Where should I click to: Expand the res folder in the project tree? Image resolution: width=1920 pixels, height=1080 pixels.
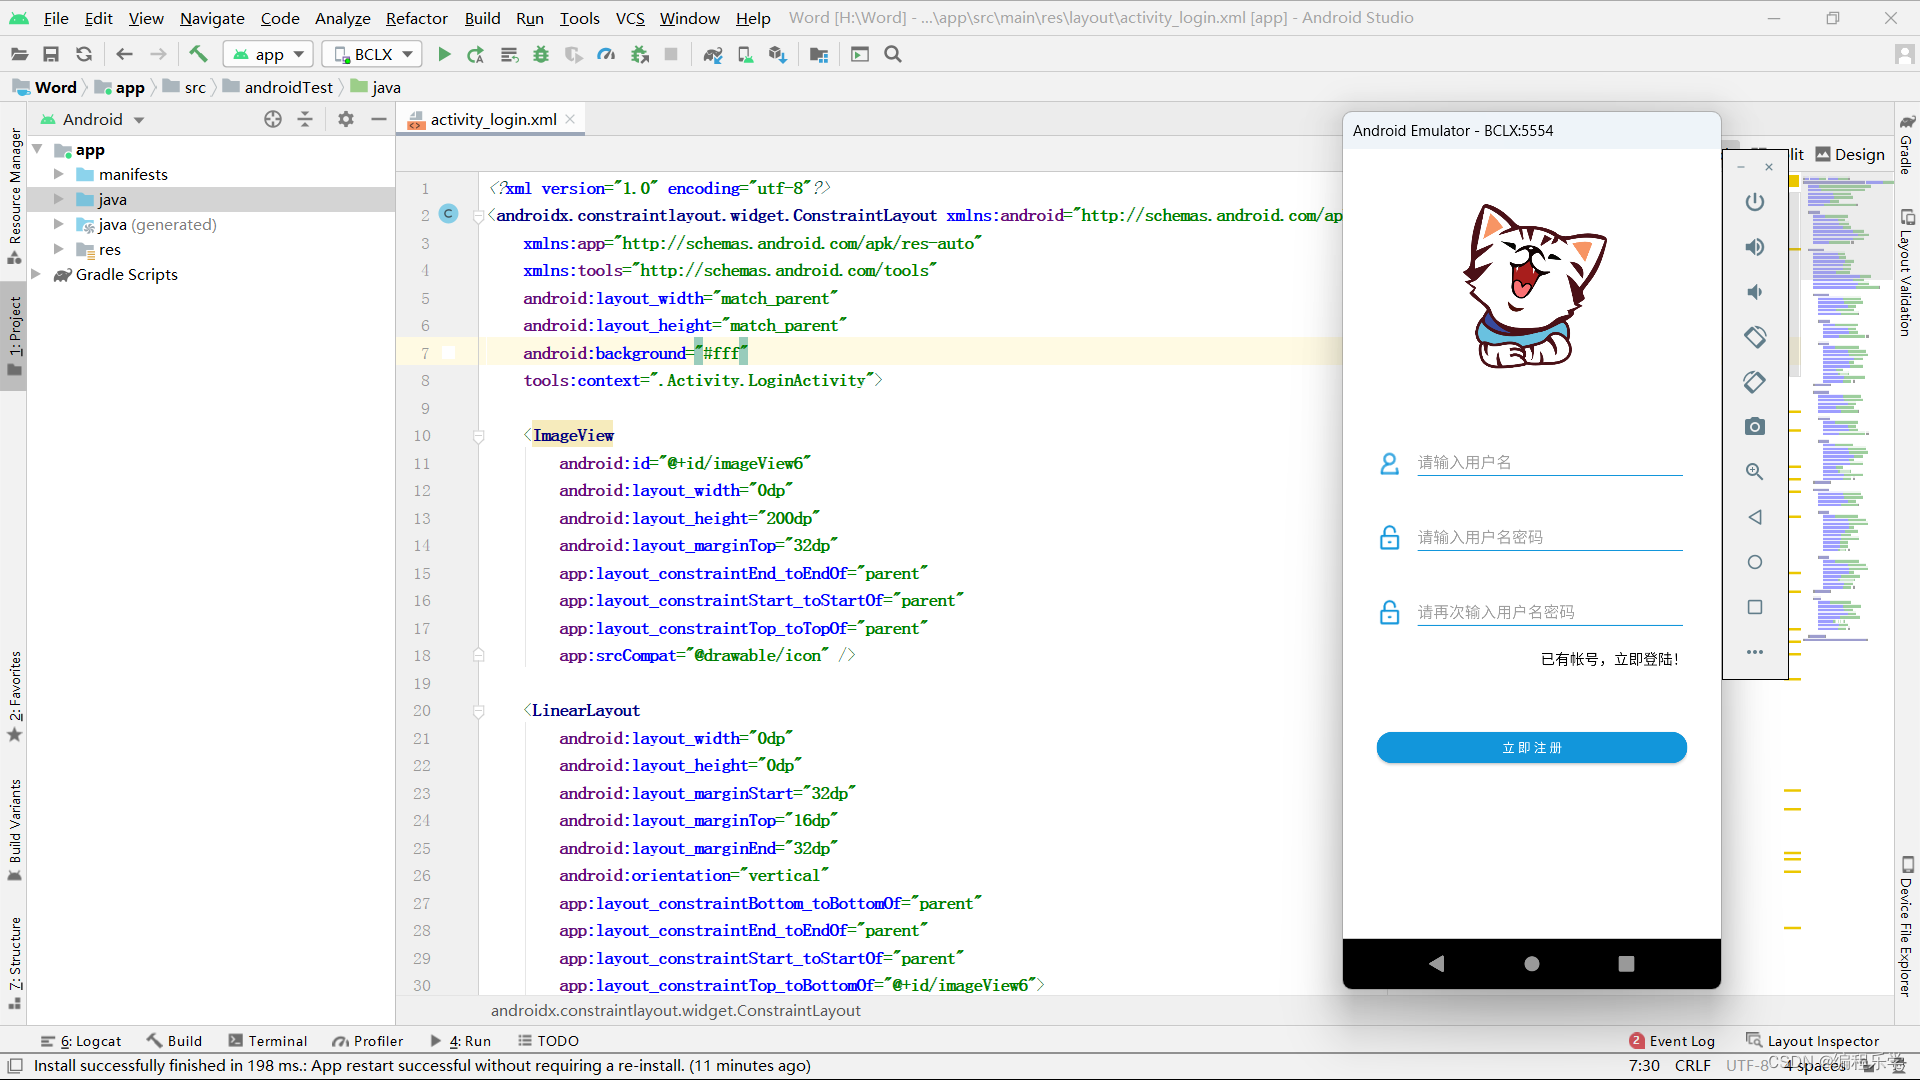pos(58,249)
